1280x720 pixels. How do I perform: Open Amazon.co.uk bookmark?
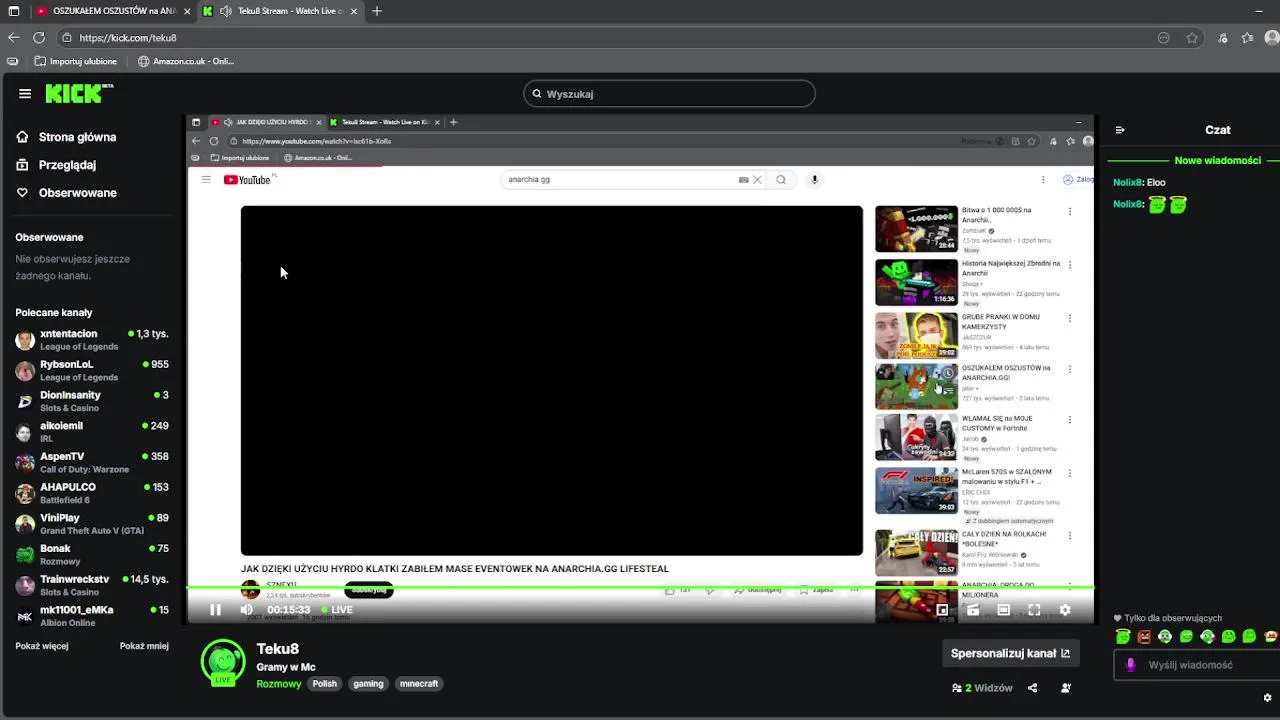(186, 61)
